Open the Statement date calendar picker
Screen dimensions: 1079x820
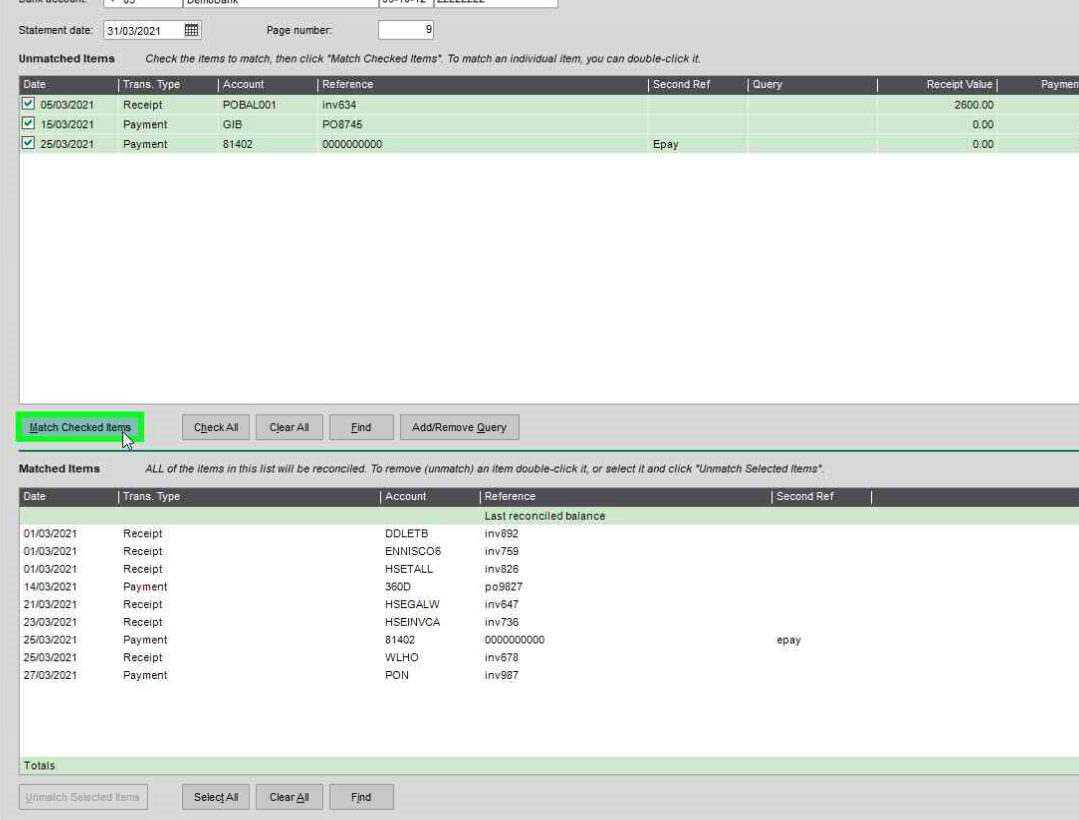pyautogui.click(x=191, y=30)
